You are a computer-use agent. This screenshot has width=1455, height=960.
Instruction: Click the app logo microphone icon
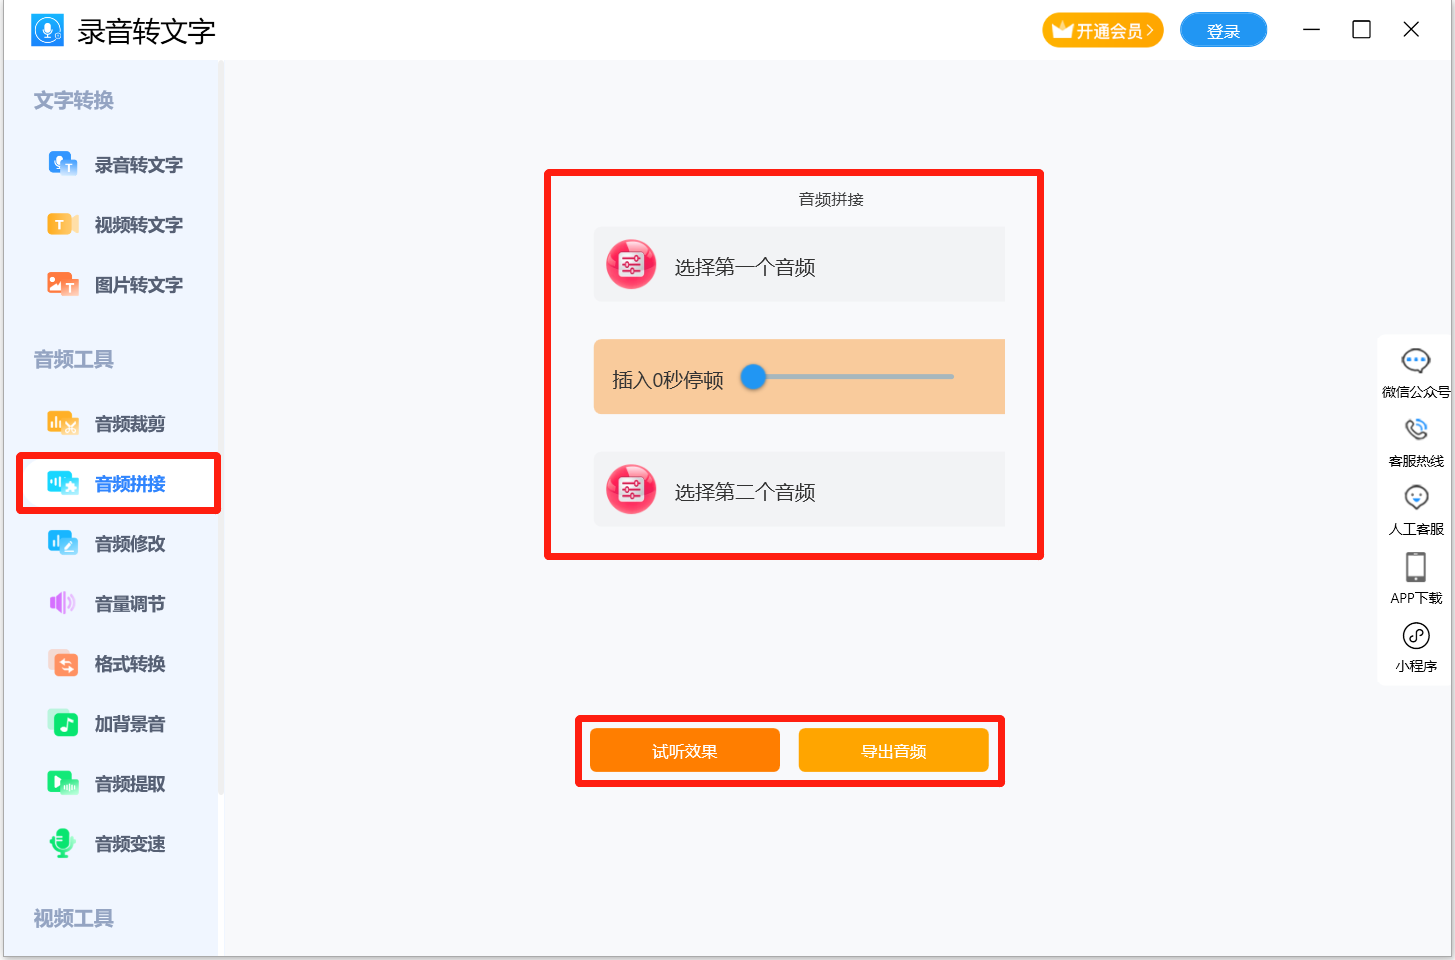click(47, 30)
